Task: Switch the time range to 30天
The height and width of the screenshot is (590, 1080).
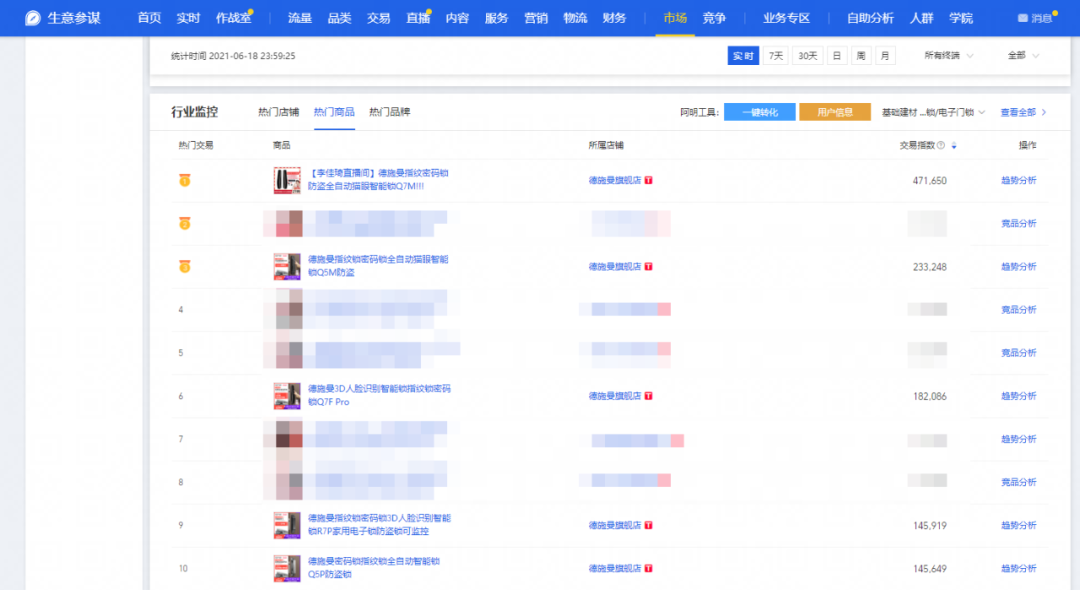Action: click(807, 56)
